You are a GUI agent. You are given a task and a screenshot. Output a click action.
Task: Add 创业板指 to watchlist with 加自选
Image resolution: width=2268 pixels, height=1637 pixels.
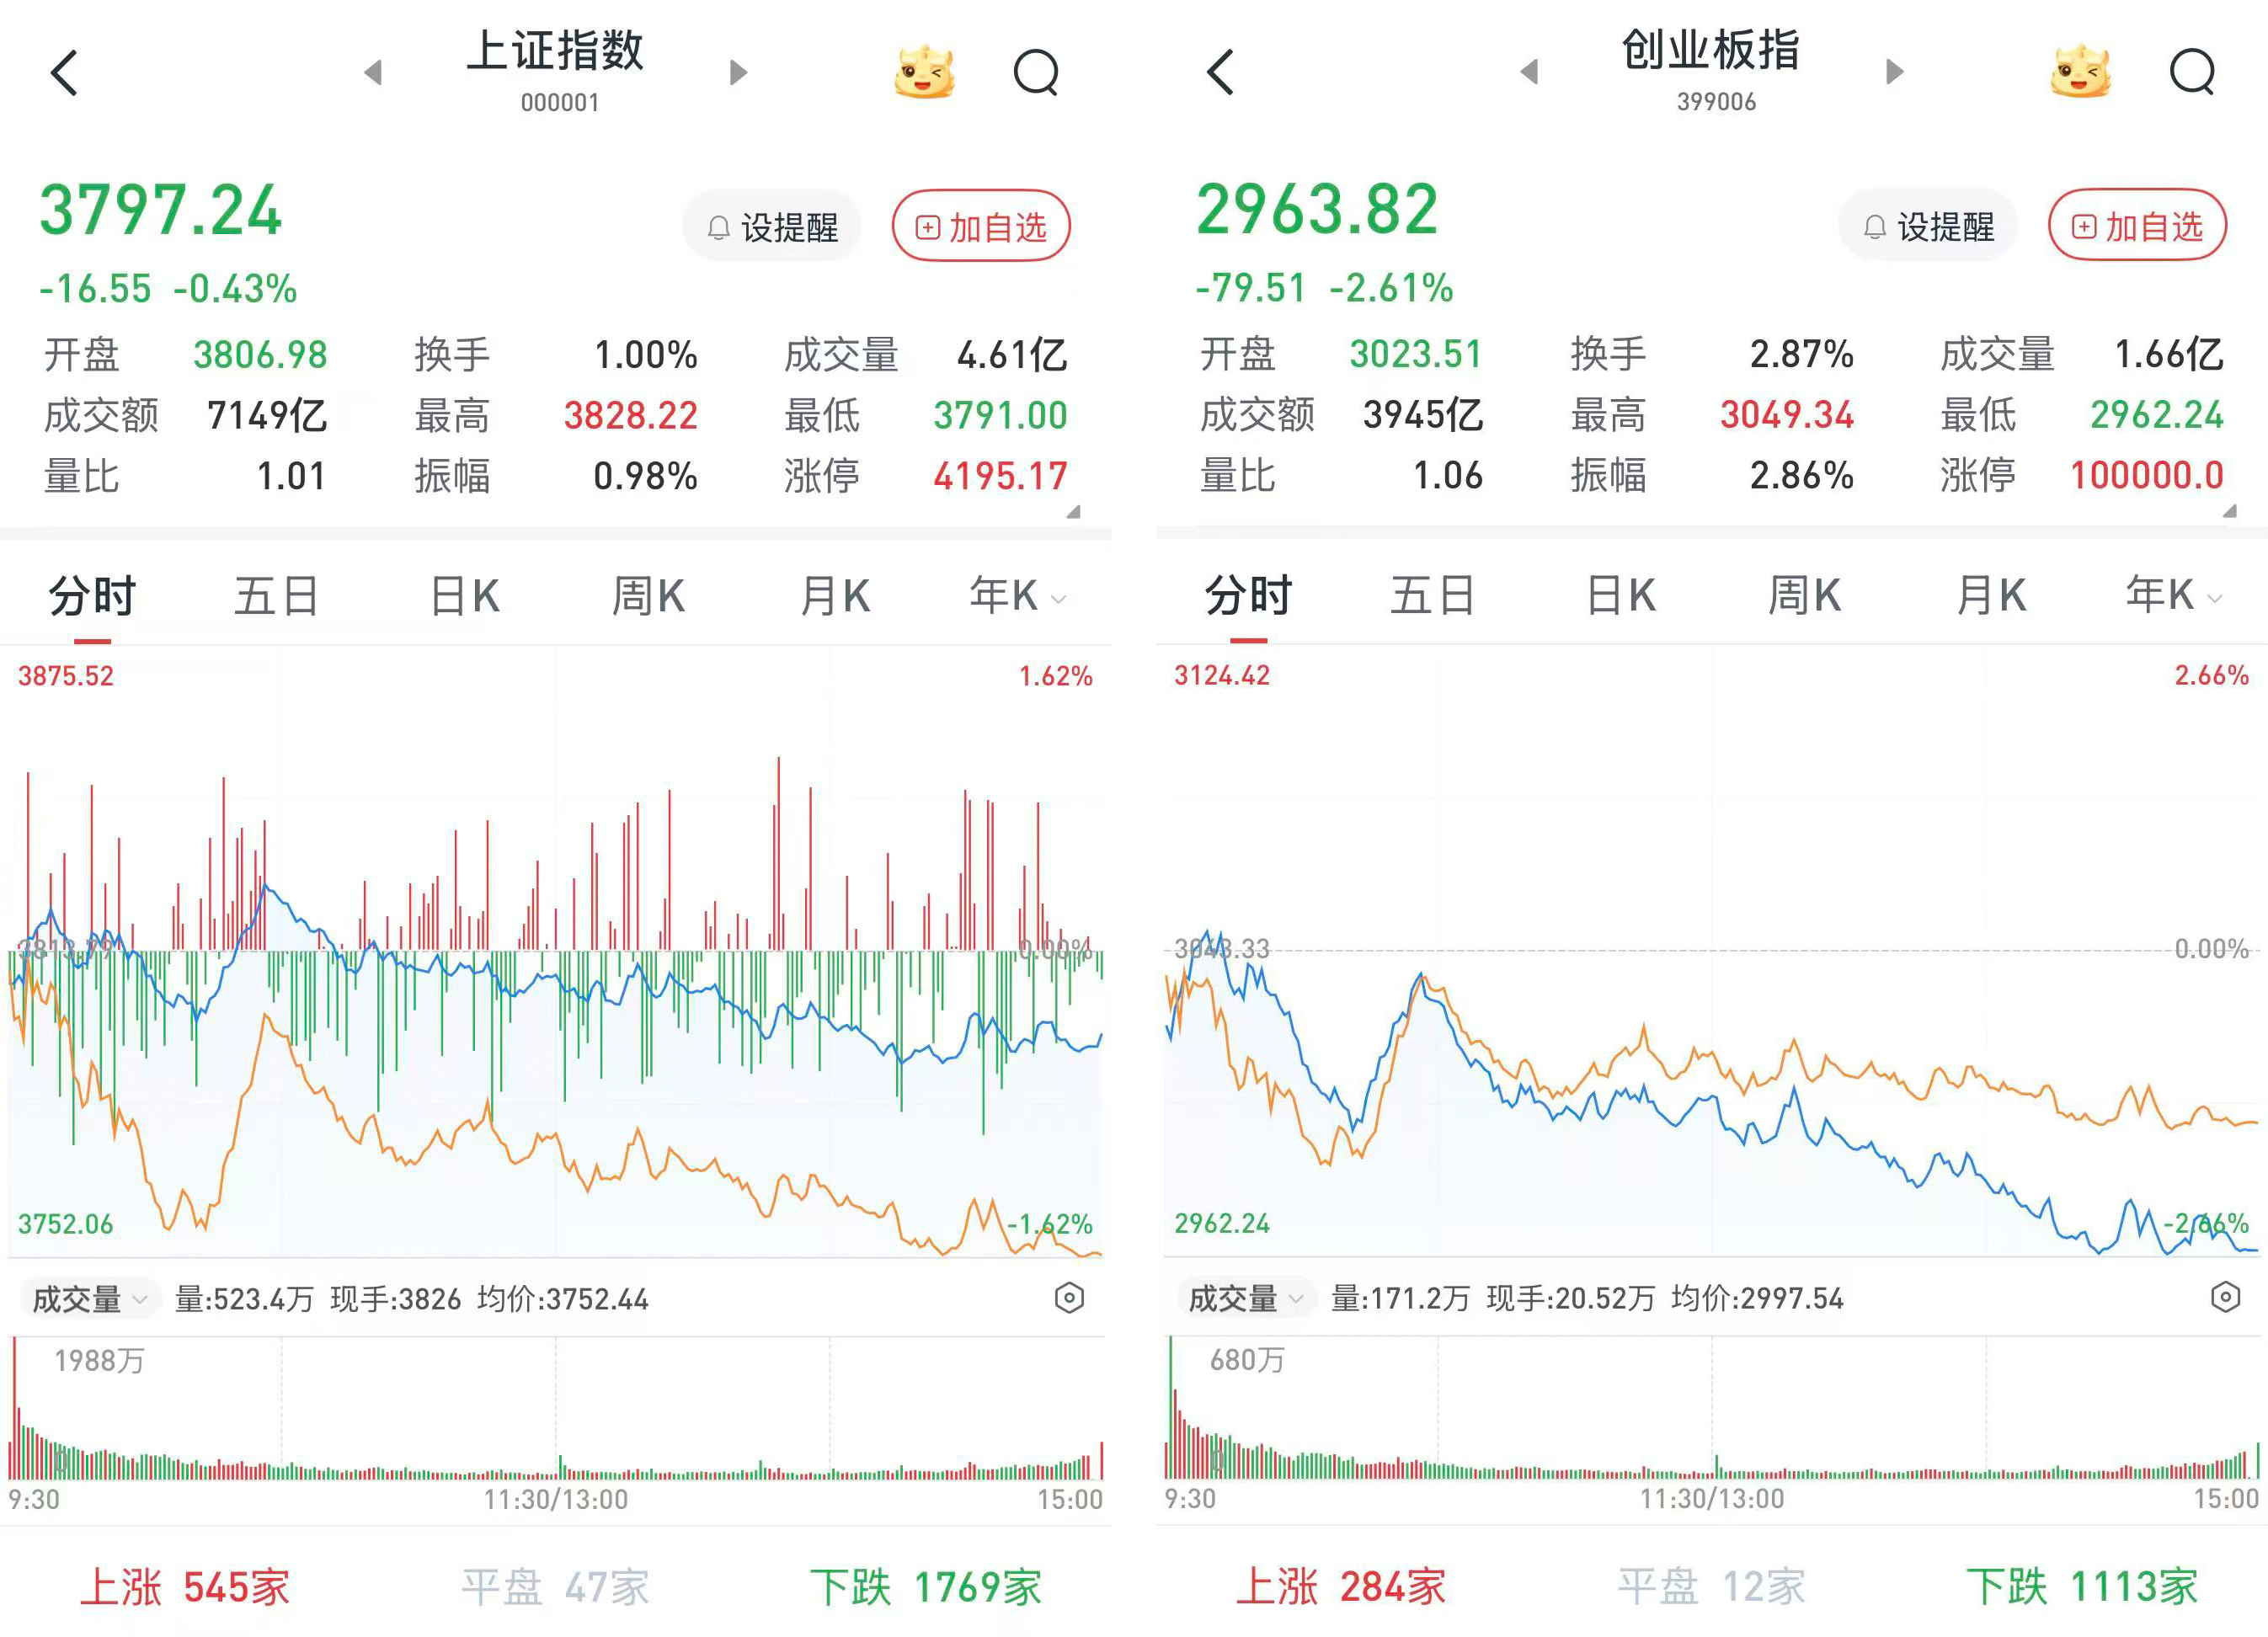coord(2137,225)
